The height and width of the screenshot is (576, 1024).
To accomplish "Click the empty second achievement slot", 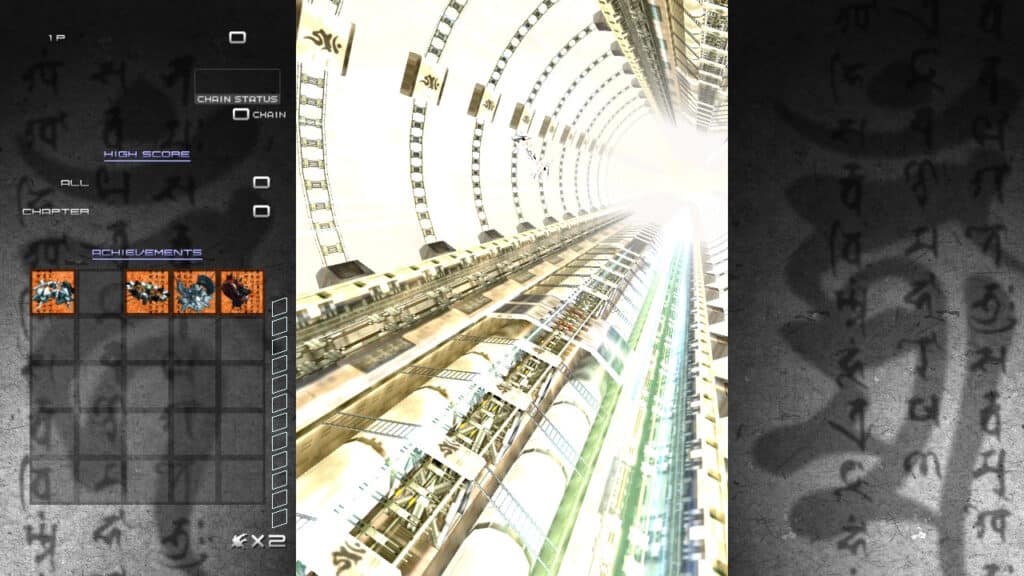I will click(100, 292).
